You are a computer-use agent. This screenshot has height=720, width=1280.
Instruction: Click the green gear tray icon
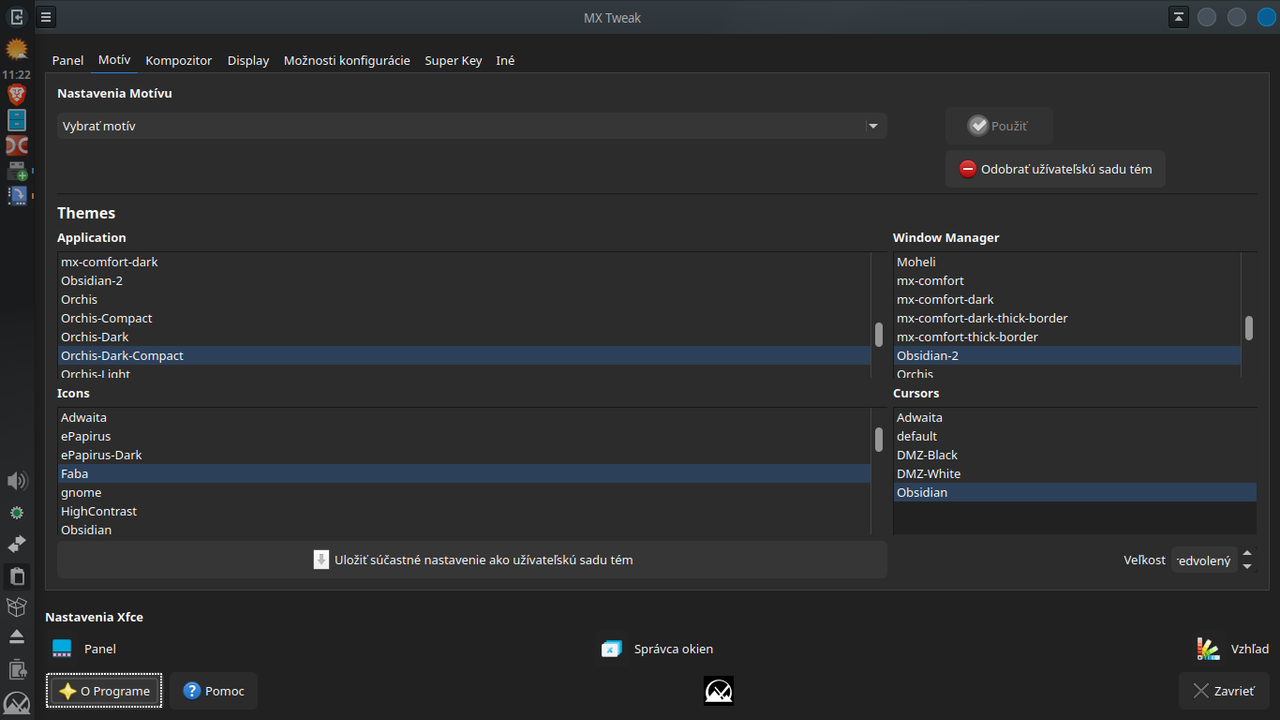click(16, 512)
